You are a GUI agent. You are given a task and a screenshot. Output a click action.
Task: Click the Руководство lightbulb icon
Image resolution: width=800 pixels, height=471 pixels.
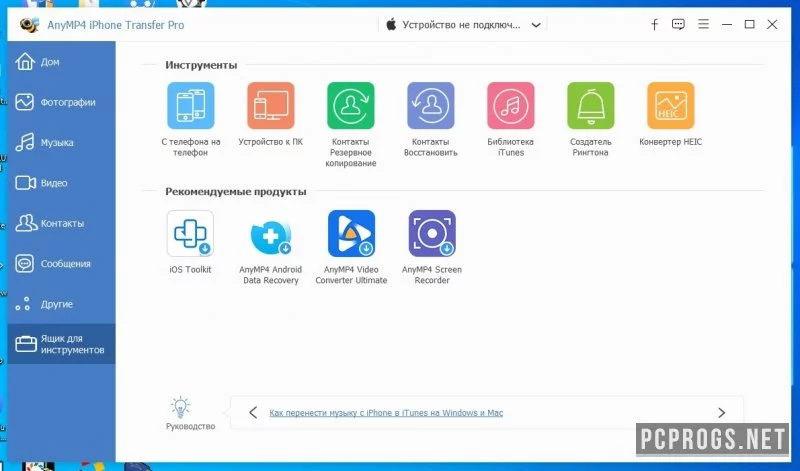180,407
